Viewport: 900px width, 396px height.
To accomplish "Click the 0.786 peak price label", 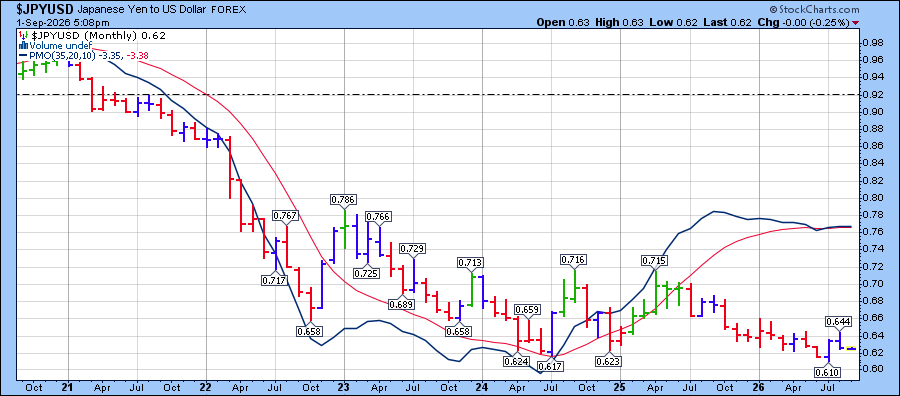I will tap(343, 200).
